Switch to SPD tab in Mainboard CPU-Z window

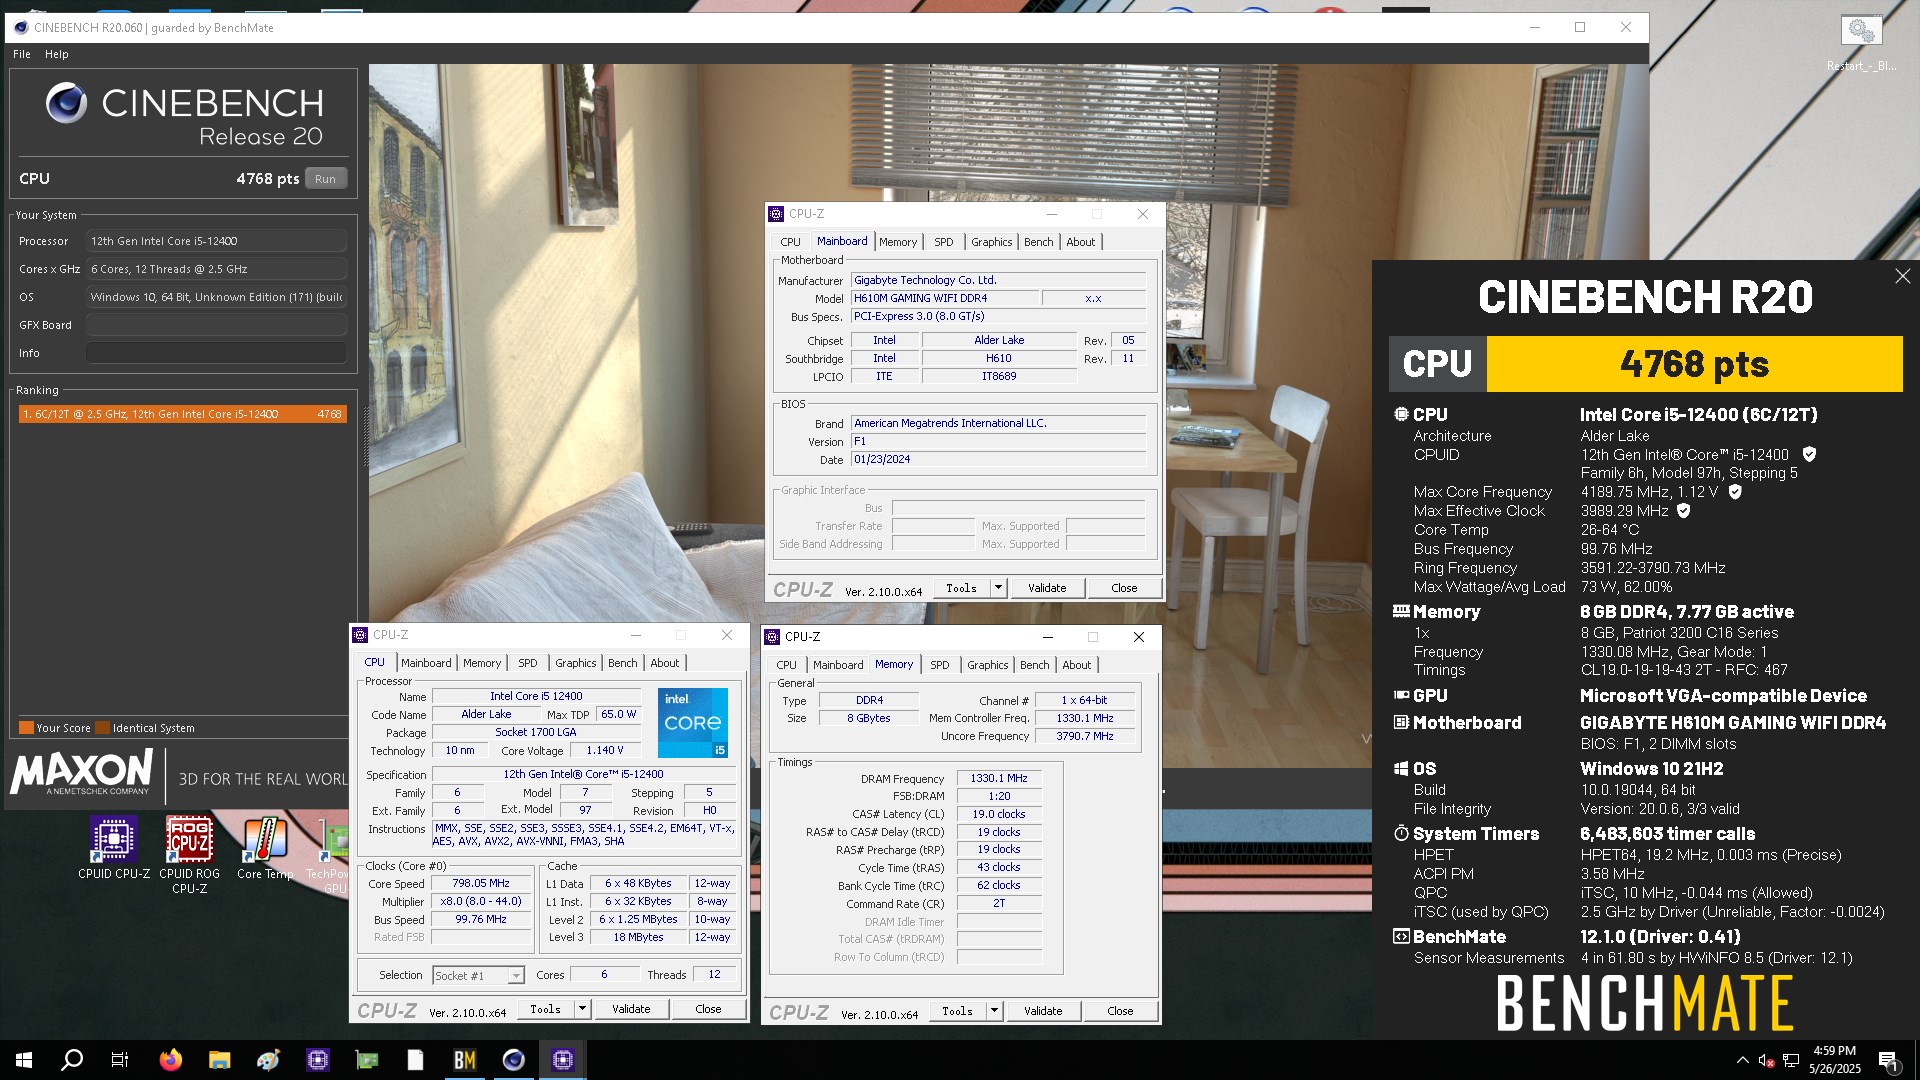[x=943, y=242]
